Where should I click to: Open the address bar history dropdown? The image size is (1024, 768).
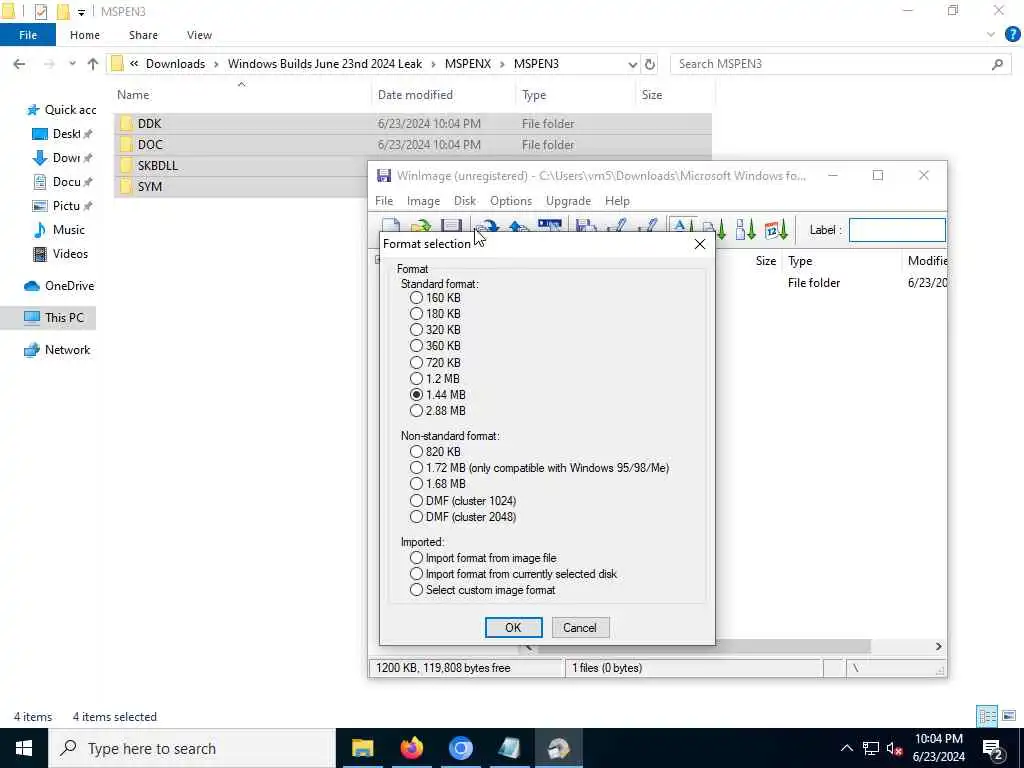[632, 64]
